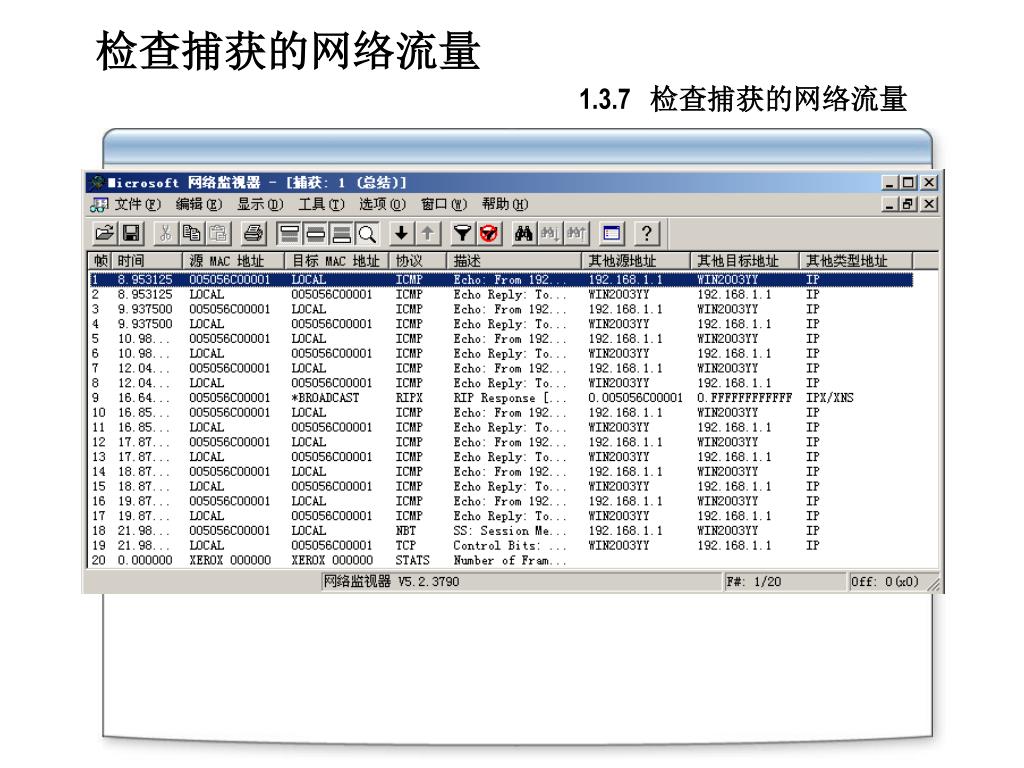
Task: Click the blue window options toolbar icon
Action: click(611, 233)
